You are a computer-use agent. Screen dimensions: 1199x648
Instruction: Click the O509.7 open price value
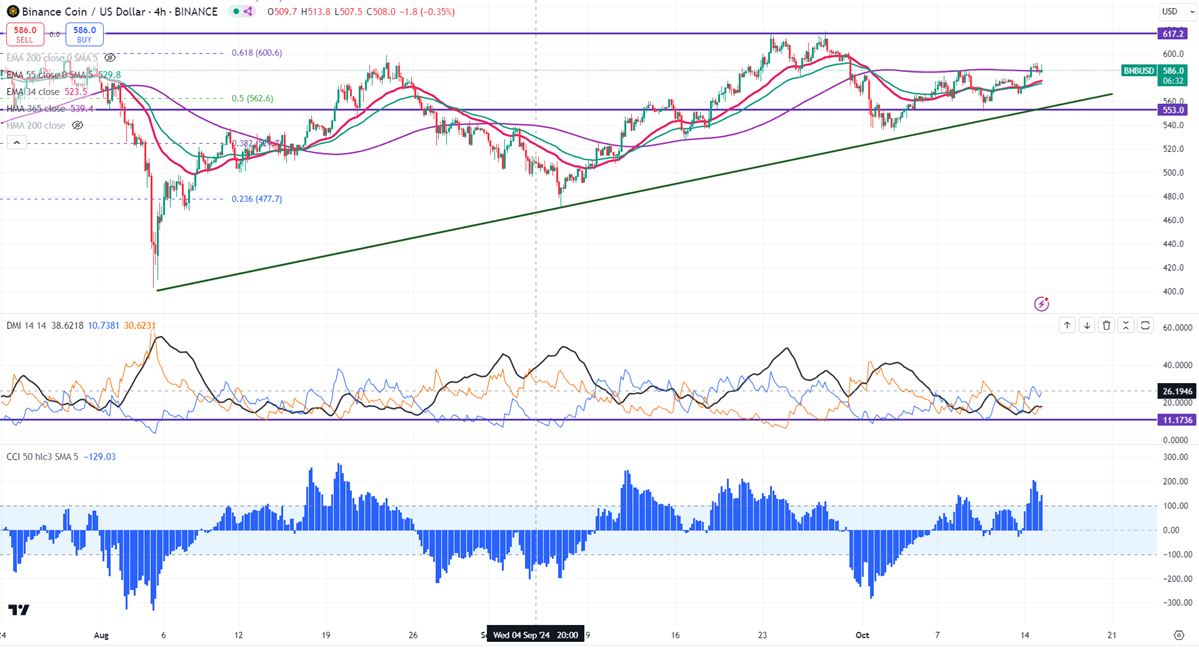pos(282,11)
